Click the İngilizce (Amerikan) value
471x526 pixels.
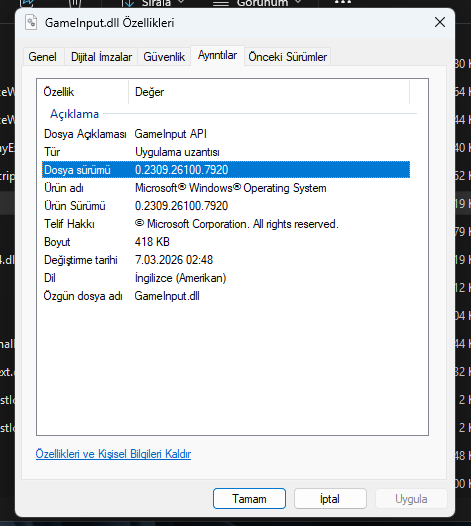pos(180,278)
